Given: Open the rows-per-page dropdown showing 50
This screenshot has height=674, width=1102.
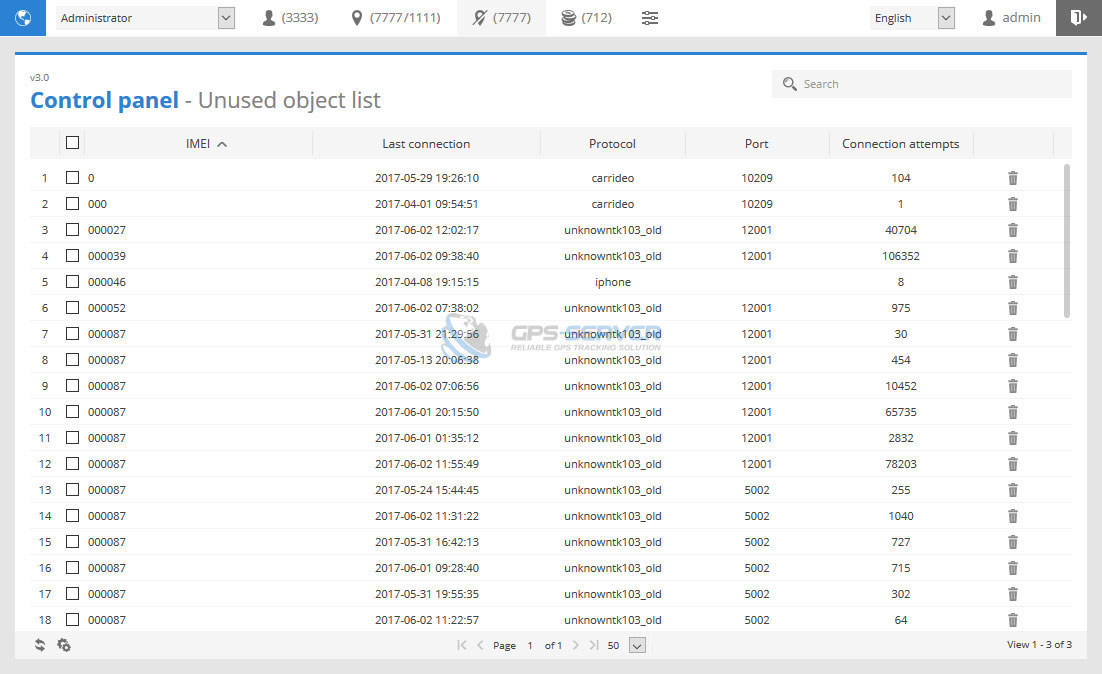Looking at the screenshot, I should point(637,645).
